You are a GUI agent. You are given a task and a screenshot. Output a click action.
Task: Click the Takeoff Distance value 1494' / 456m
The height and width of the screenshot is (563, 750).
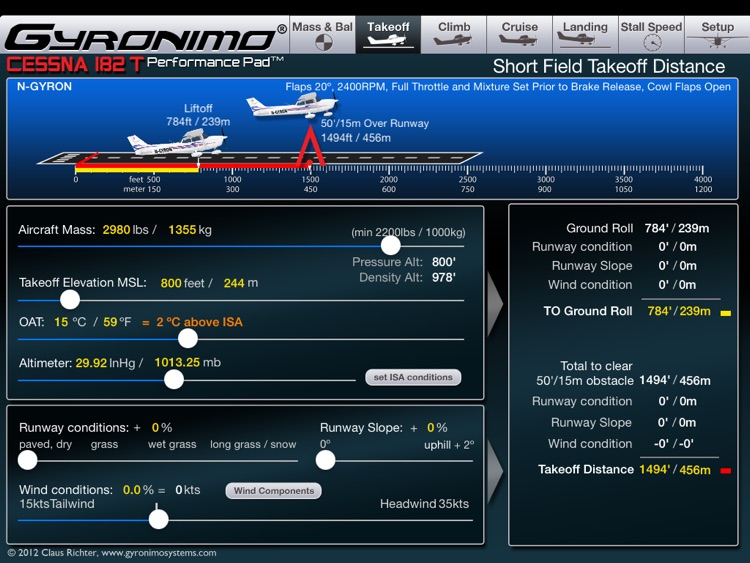675,470
